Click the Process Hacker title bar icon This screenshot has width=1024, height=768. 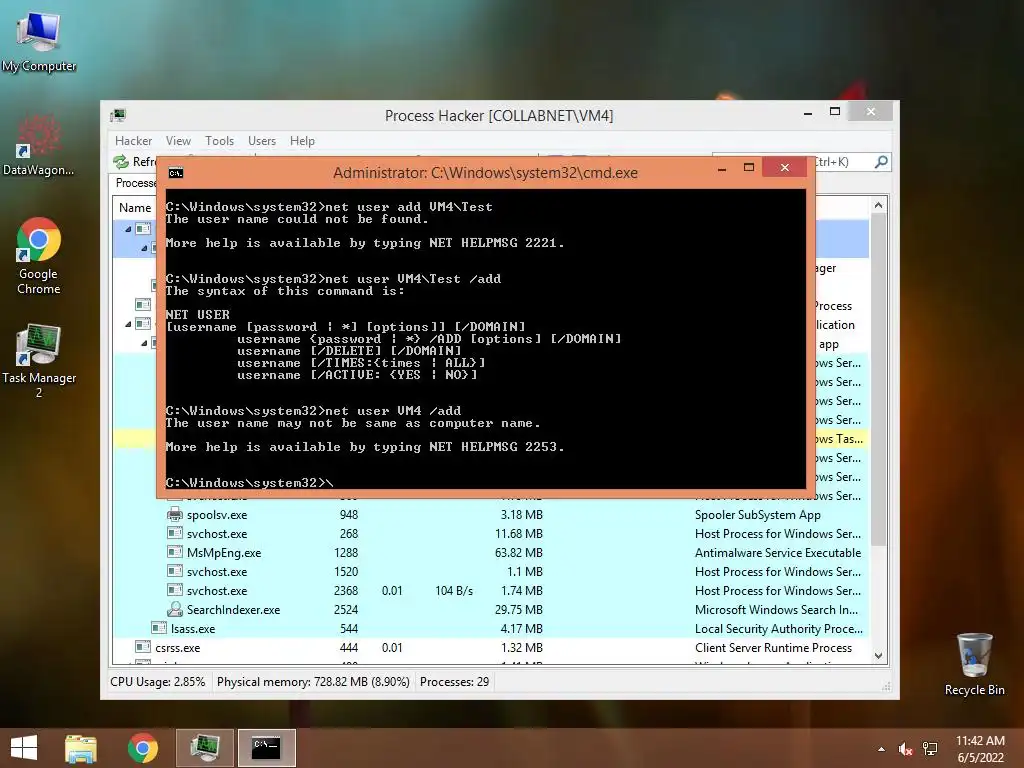(x=118, y=116)
